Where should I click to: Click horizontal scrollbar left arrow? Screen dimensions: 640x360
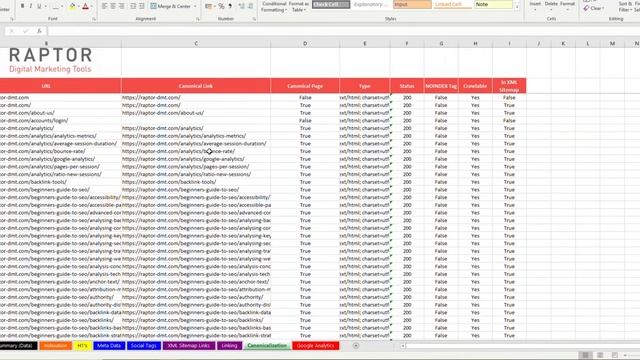[403, 346]
